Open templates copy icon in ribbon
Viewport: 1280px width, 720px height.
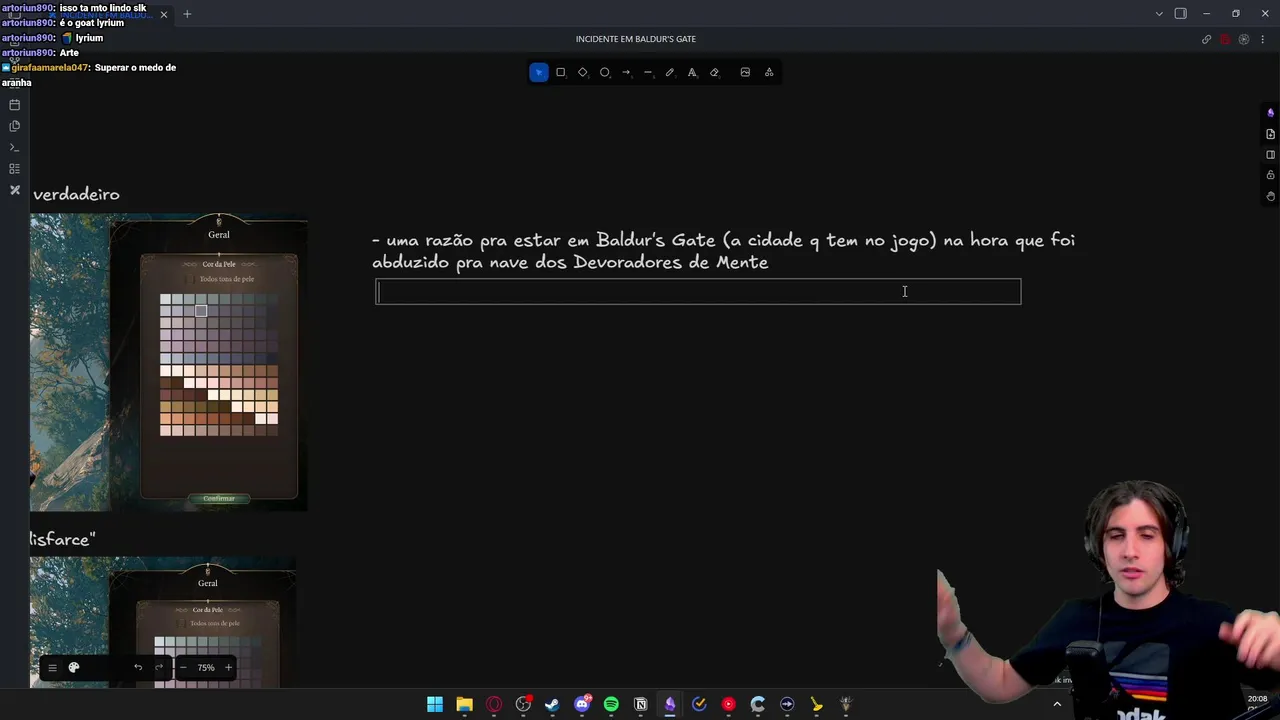coord(14,126)
